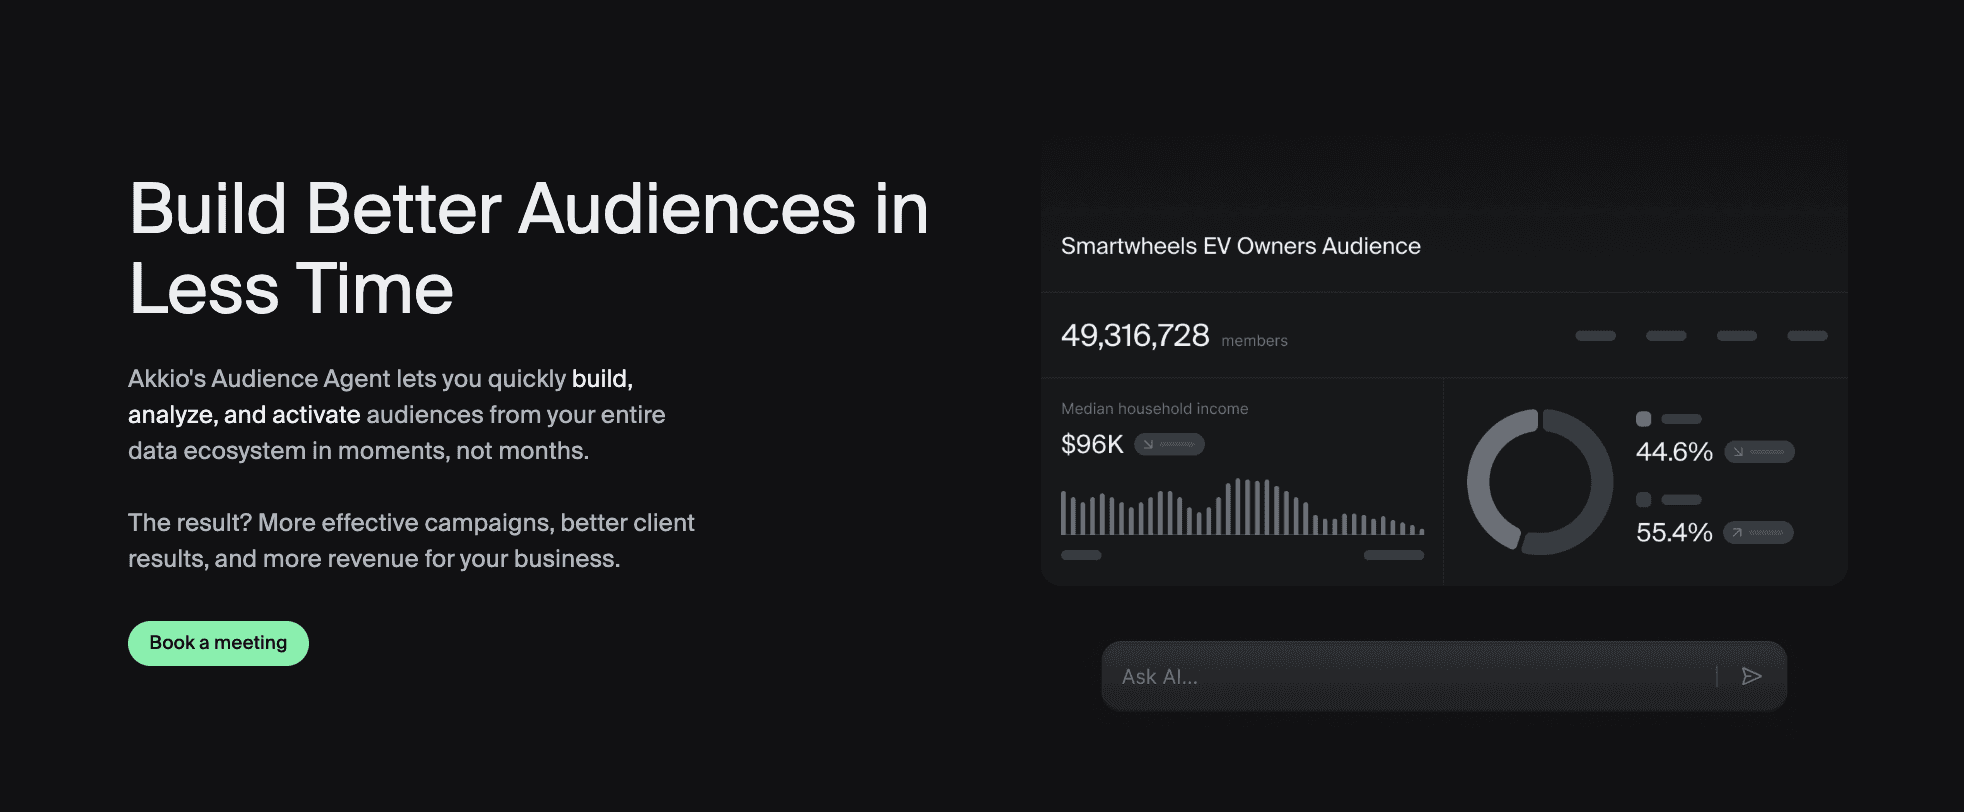Screen dimensions: 1964x812
Task: Click the 55.4% value
Action: pyautogui.click(x=1674, y=533)
